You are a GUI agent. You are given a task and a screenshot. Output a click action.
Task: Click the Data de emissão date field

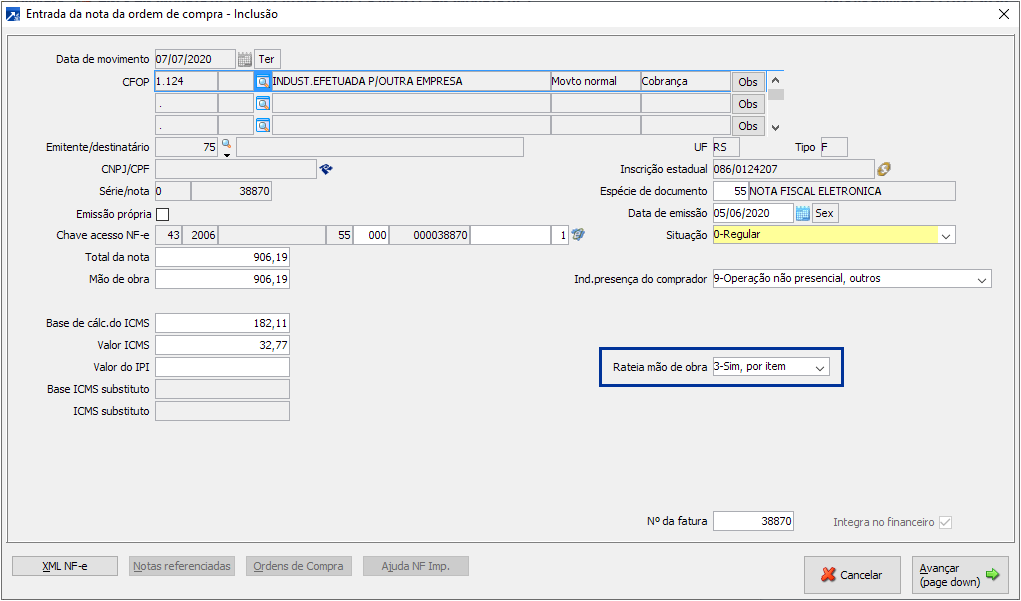753,213
